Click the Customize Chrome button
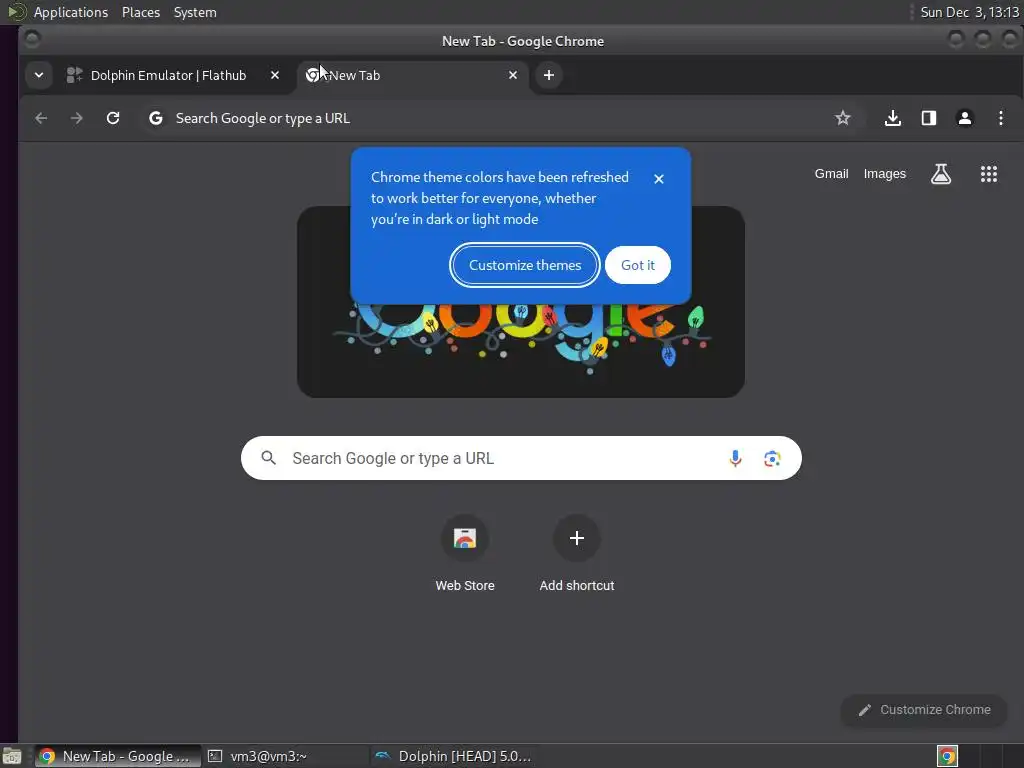The height and width of the screenshot is (768, 1024). pyautogui.click(x=924, y=710)
